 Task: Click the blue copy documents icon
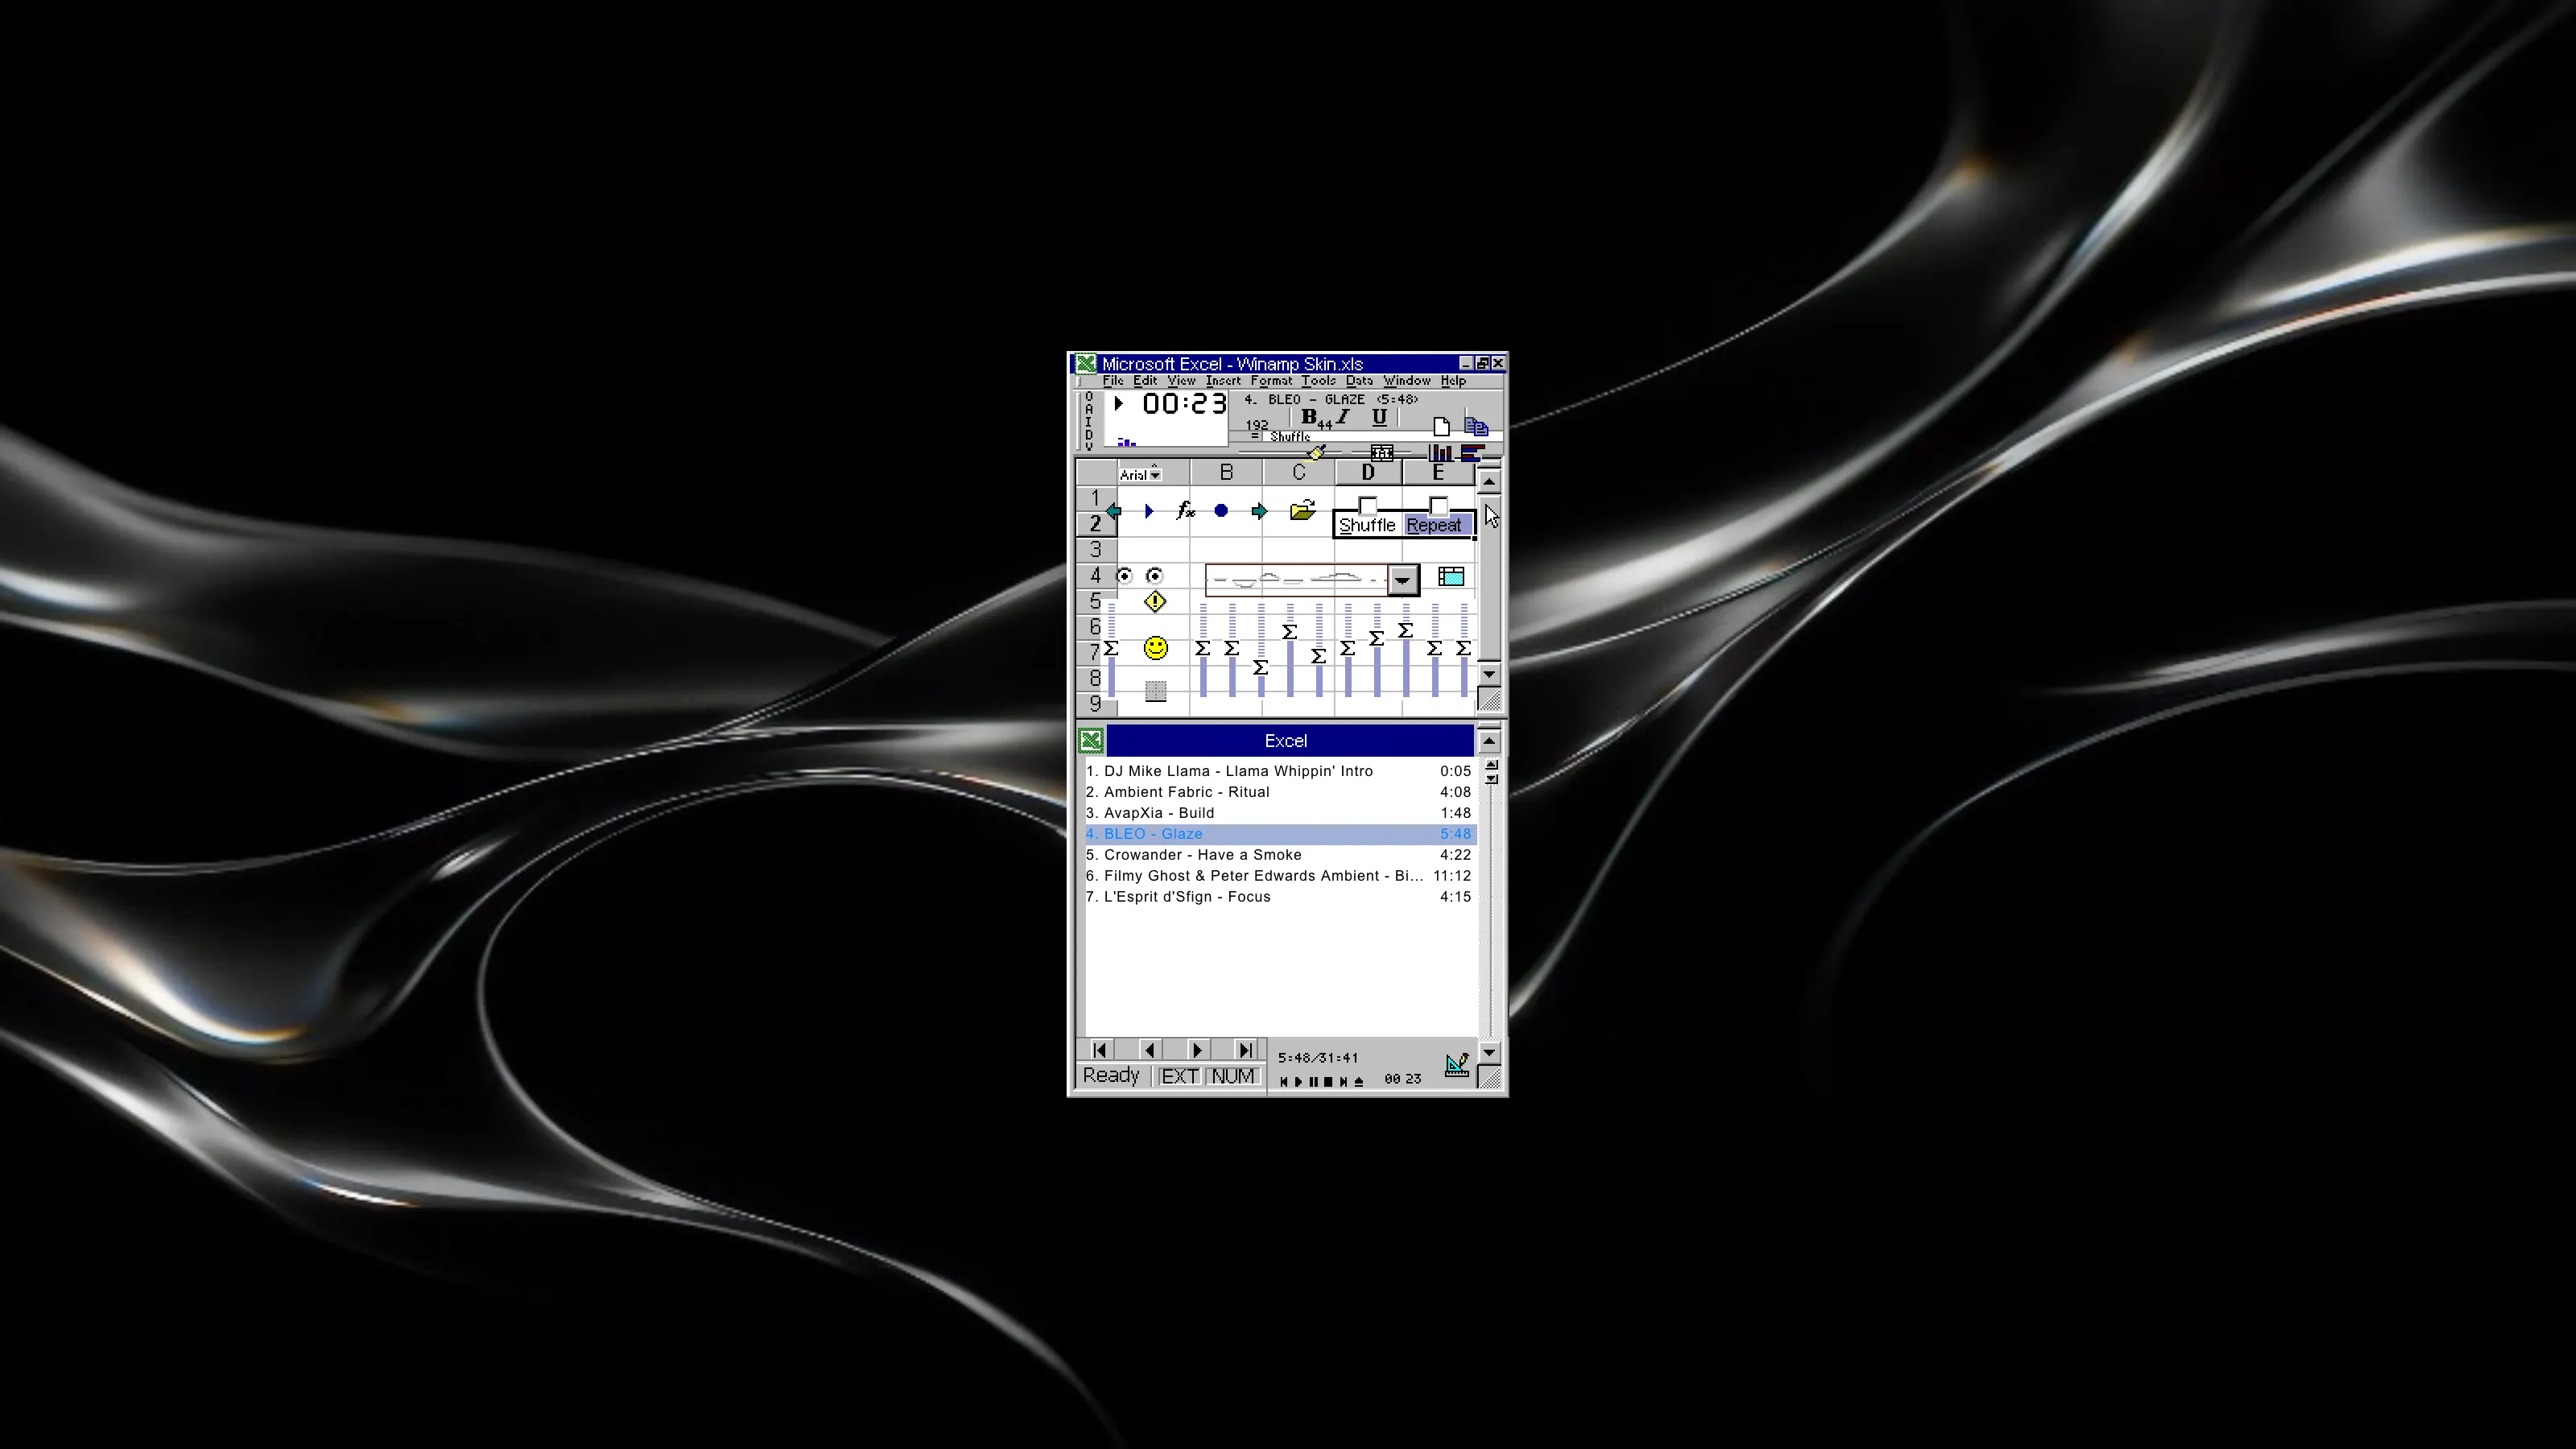coord(1477,427)
